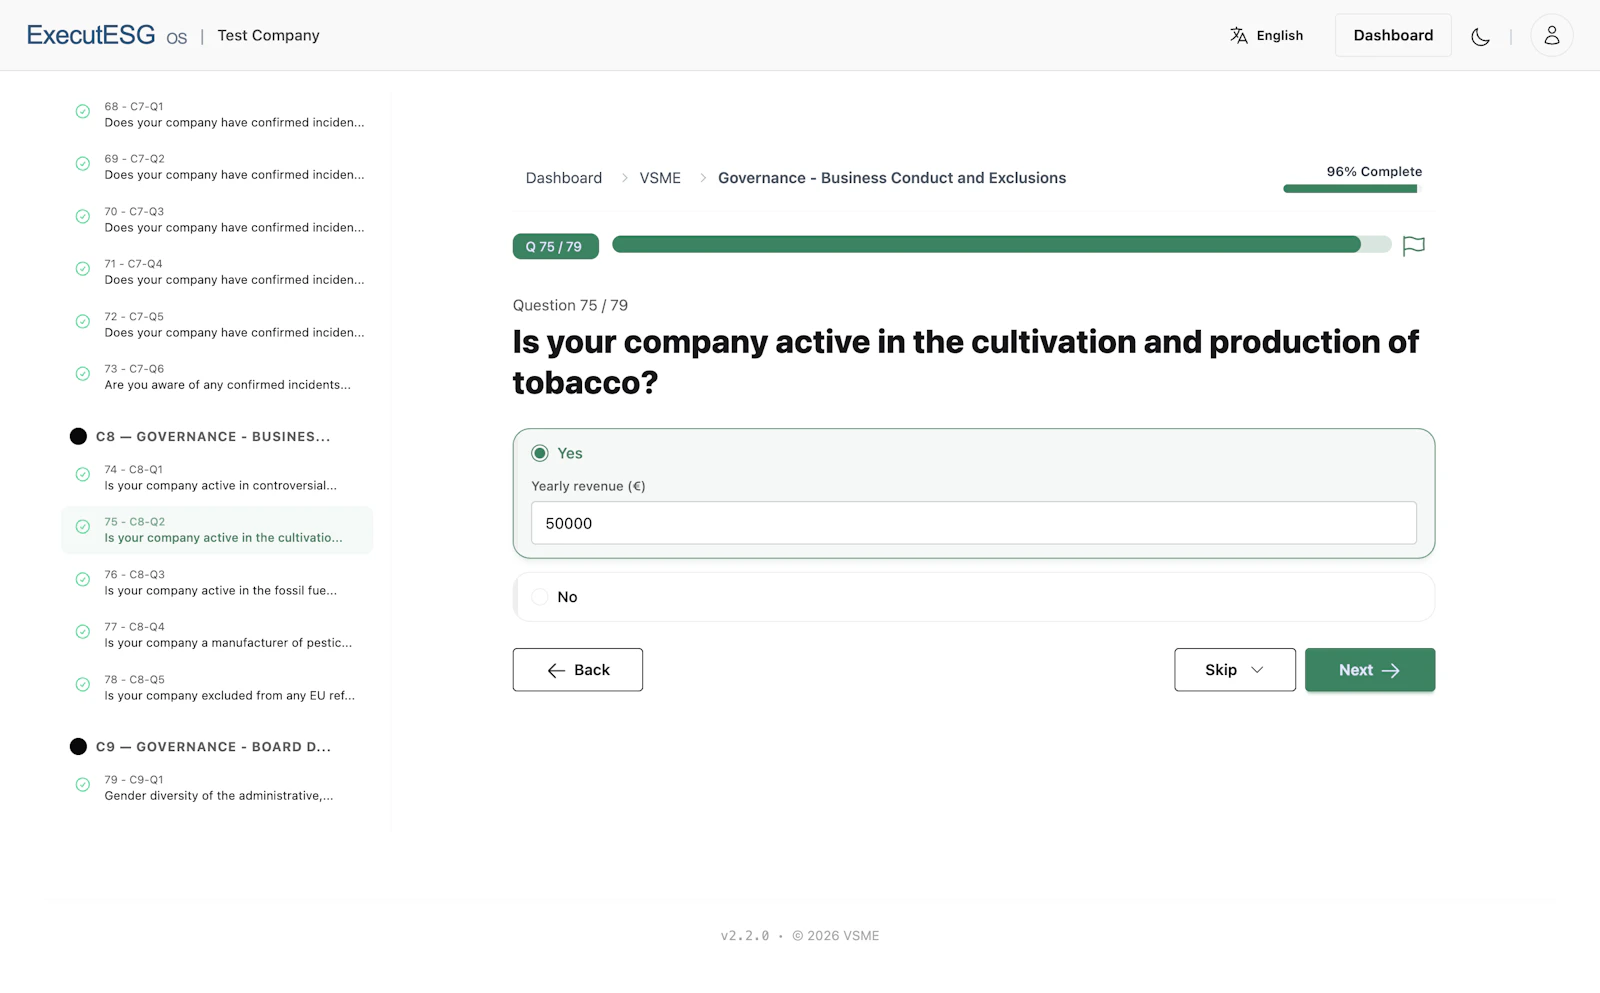Click the Back button
The height and width of the screenshot is (993, 1600).
(x=578, y=670)
